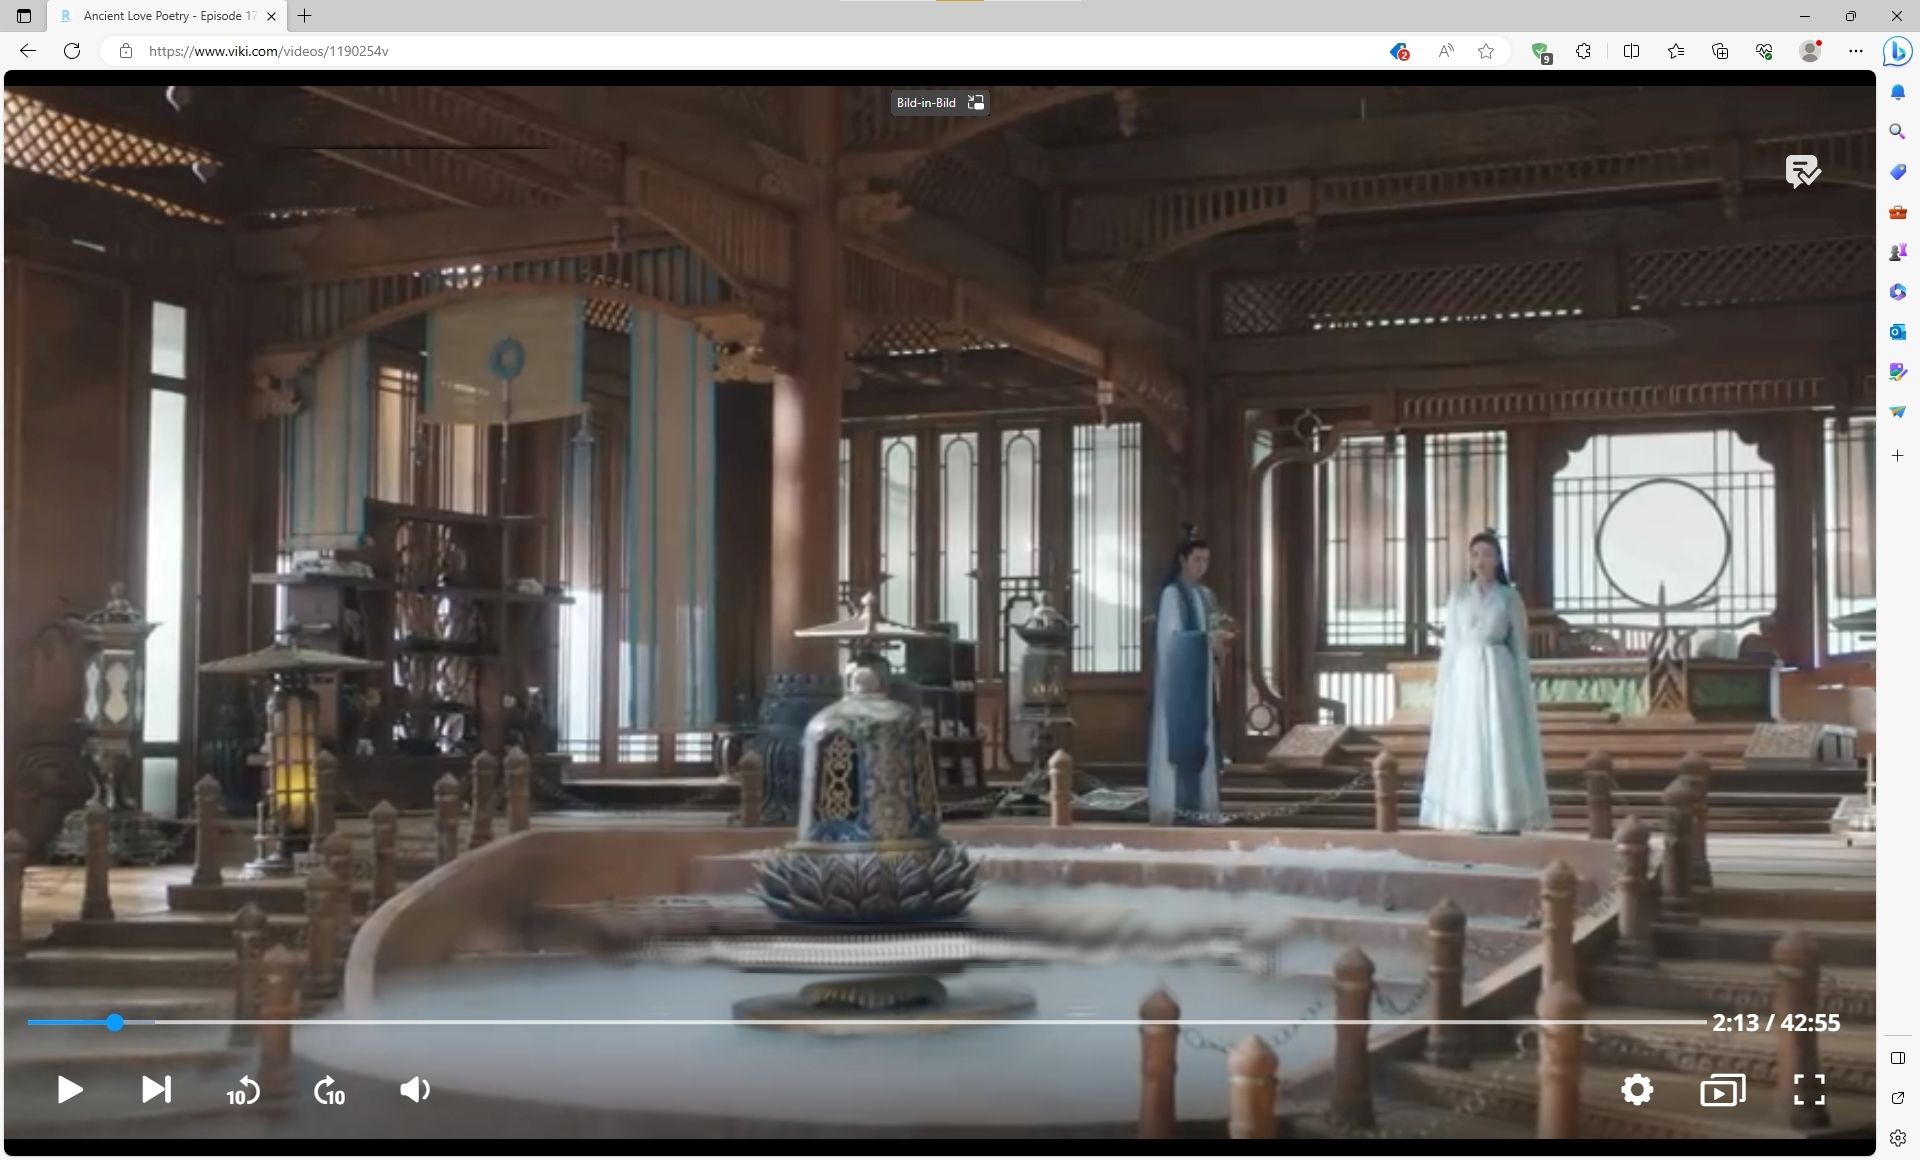Click the URL address bar
1920x1160 pixels.
click(700, 51)
